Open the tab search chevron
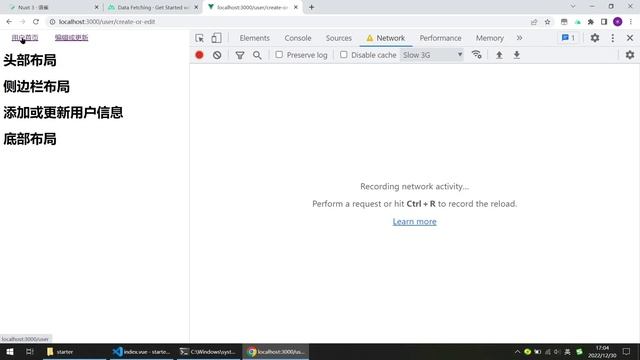 click(x=573, y=7)
